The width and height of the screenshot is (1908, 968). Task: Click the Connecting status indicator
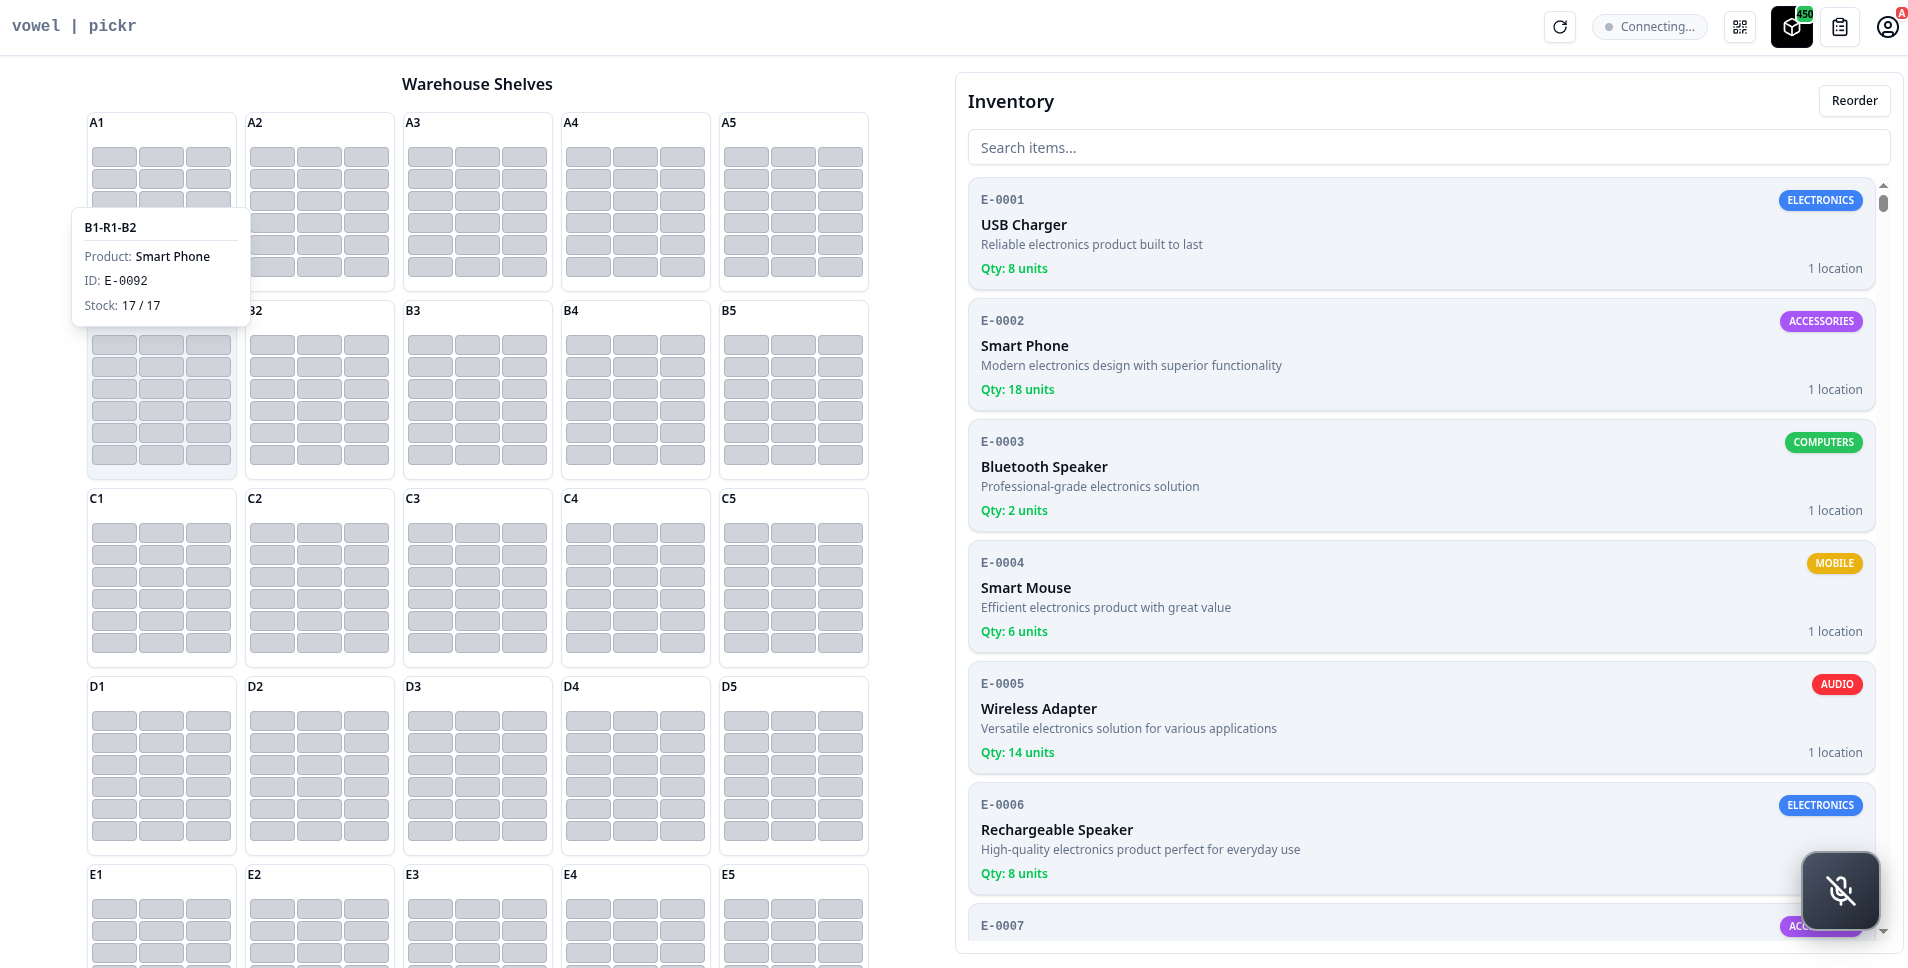(1649, 27)
